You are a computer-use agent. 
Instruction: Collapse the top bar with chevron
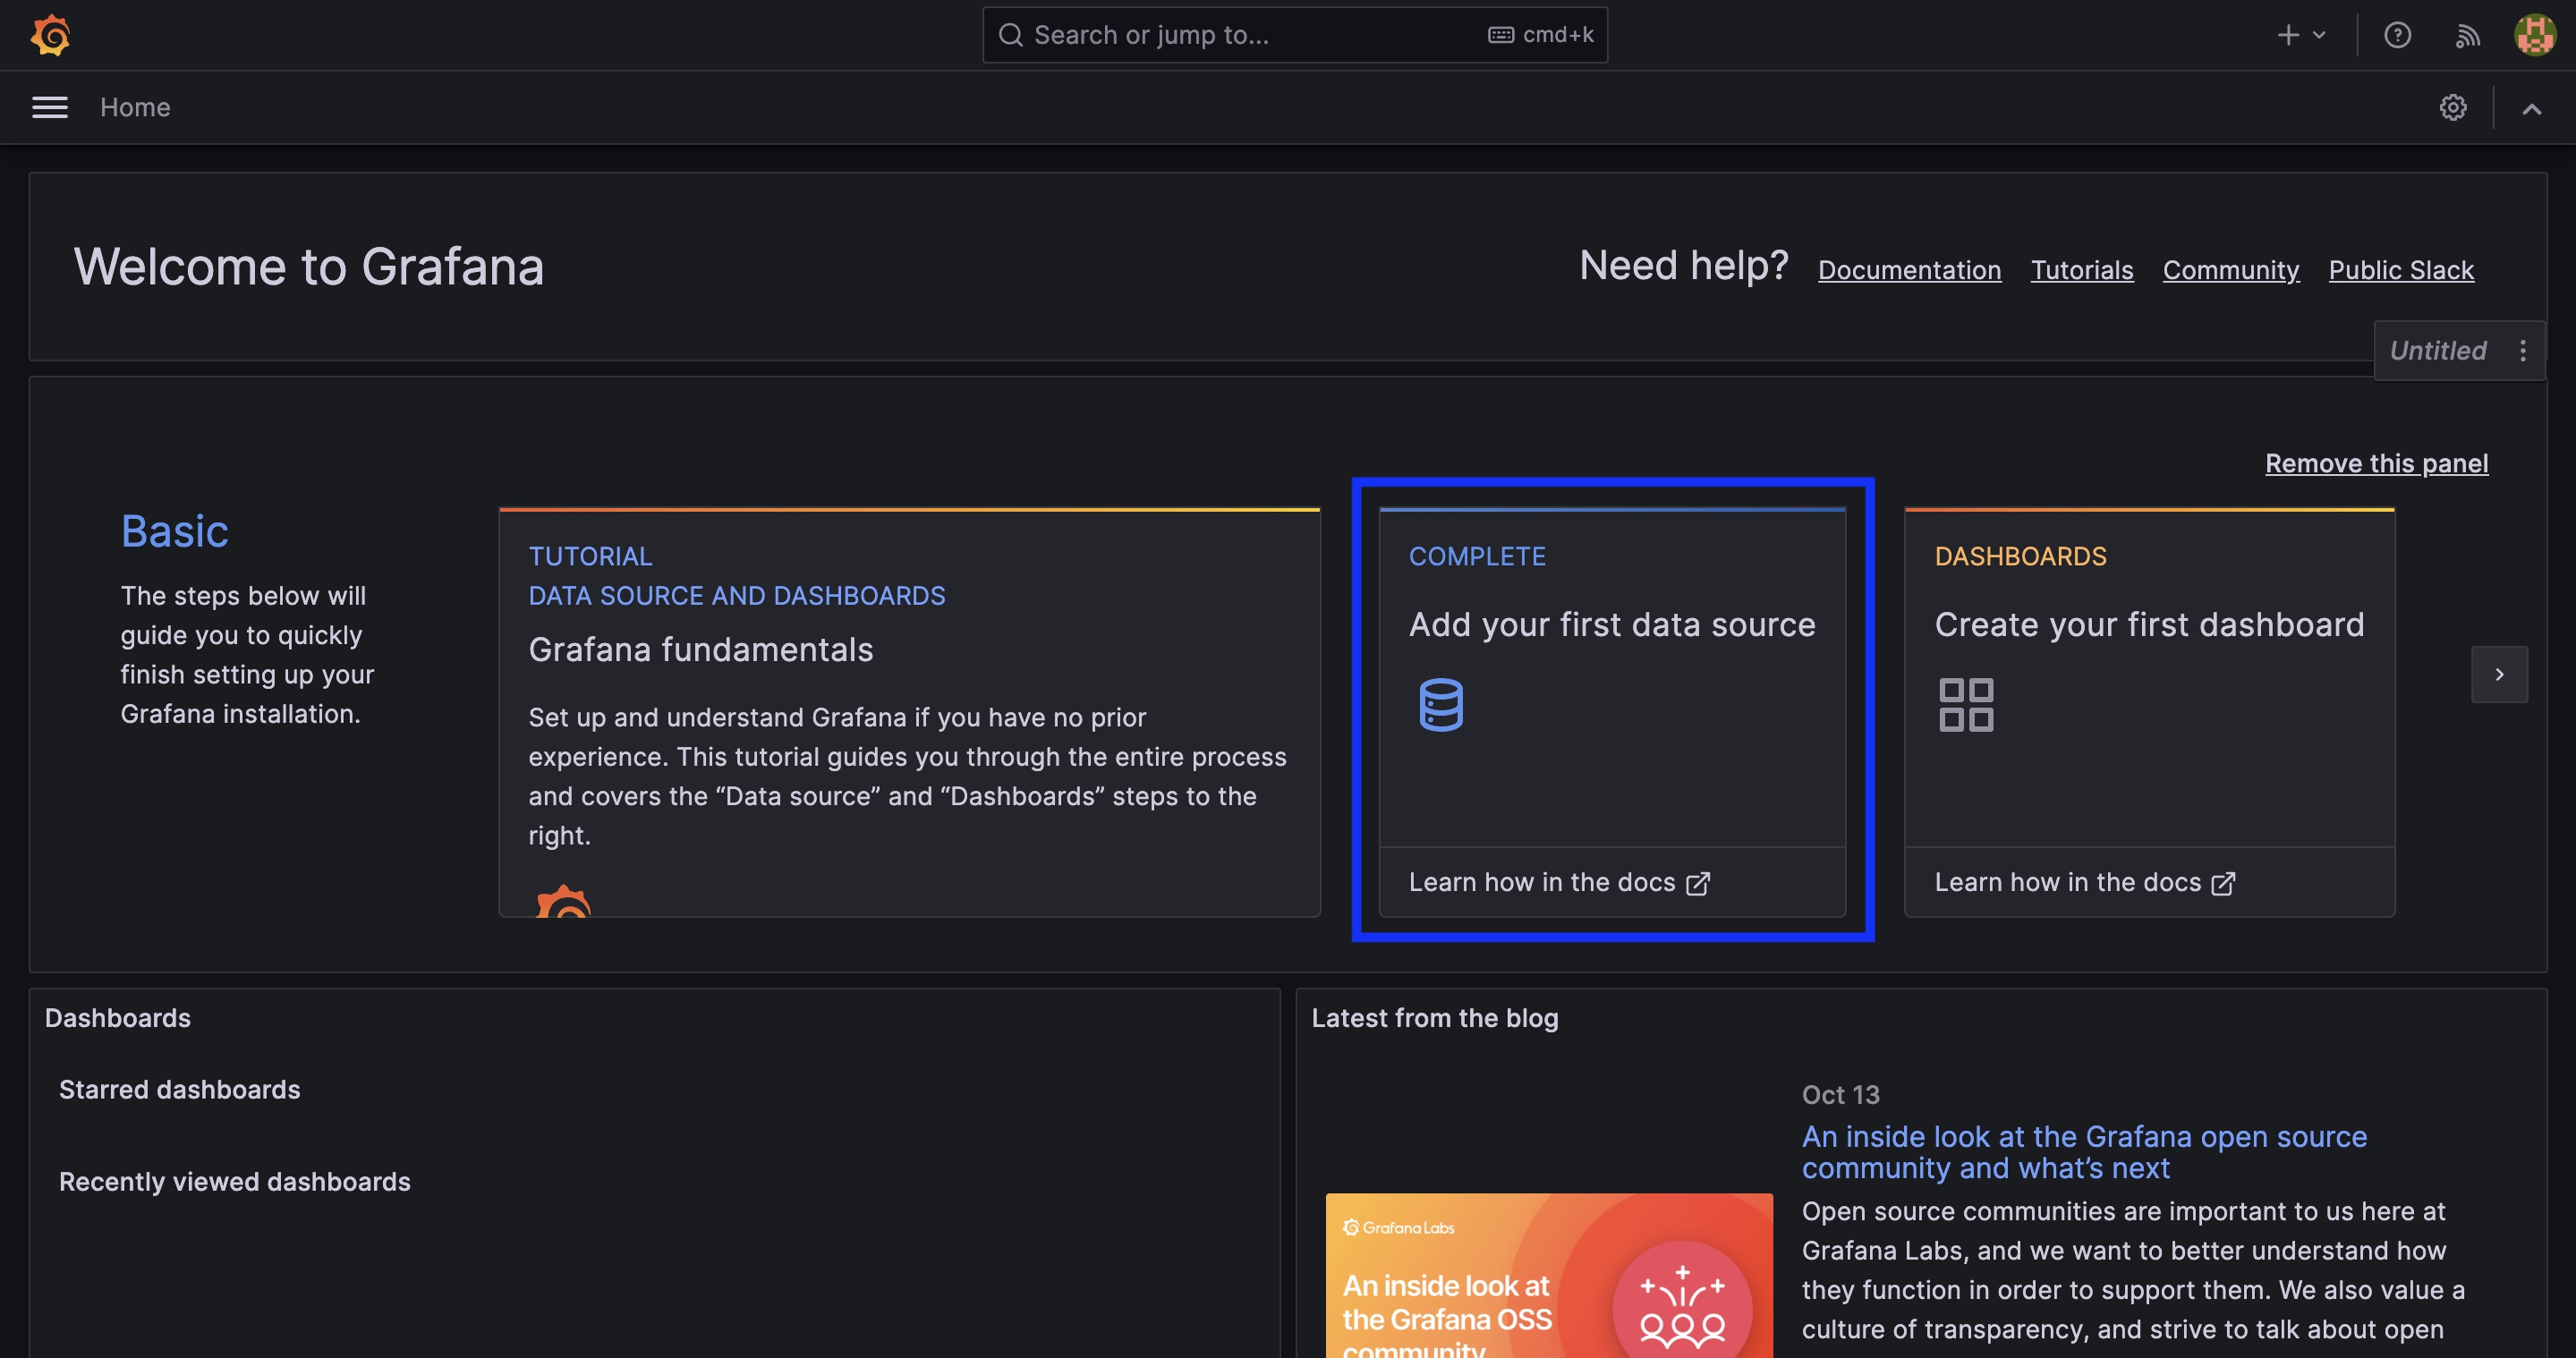coord(2531,108)
